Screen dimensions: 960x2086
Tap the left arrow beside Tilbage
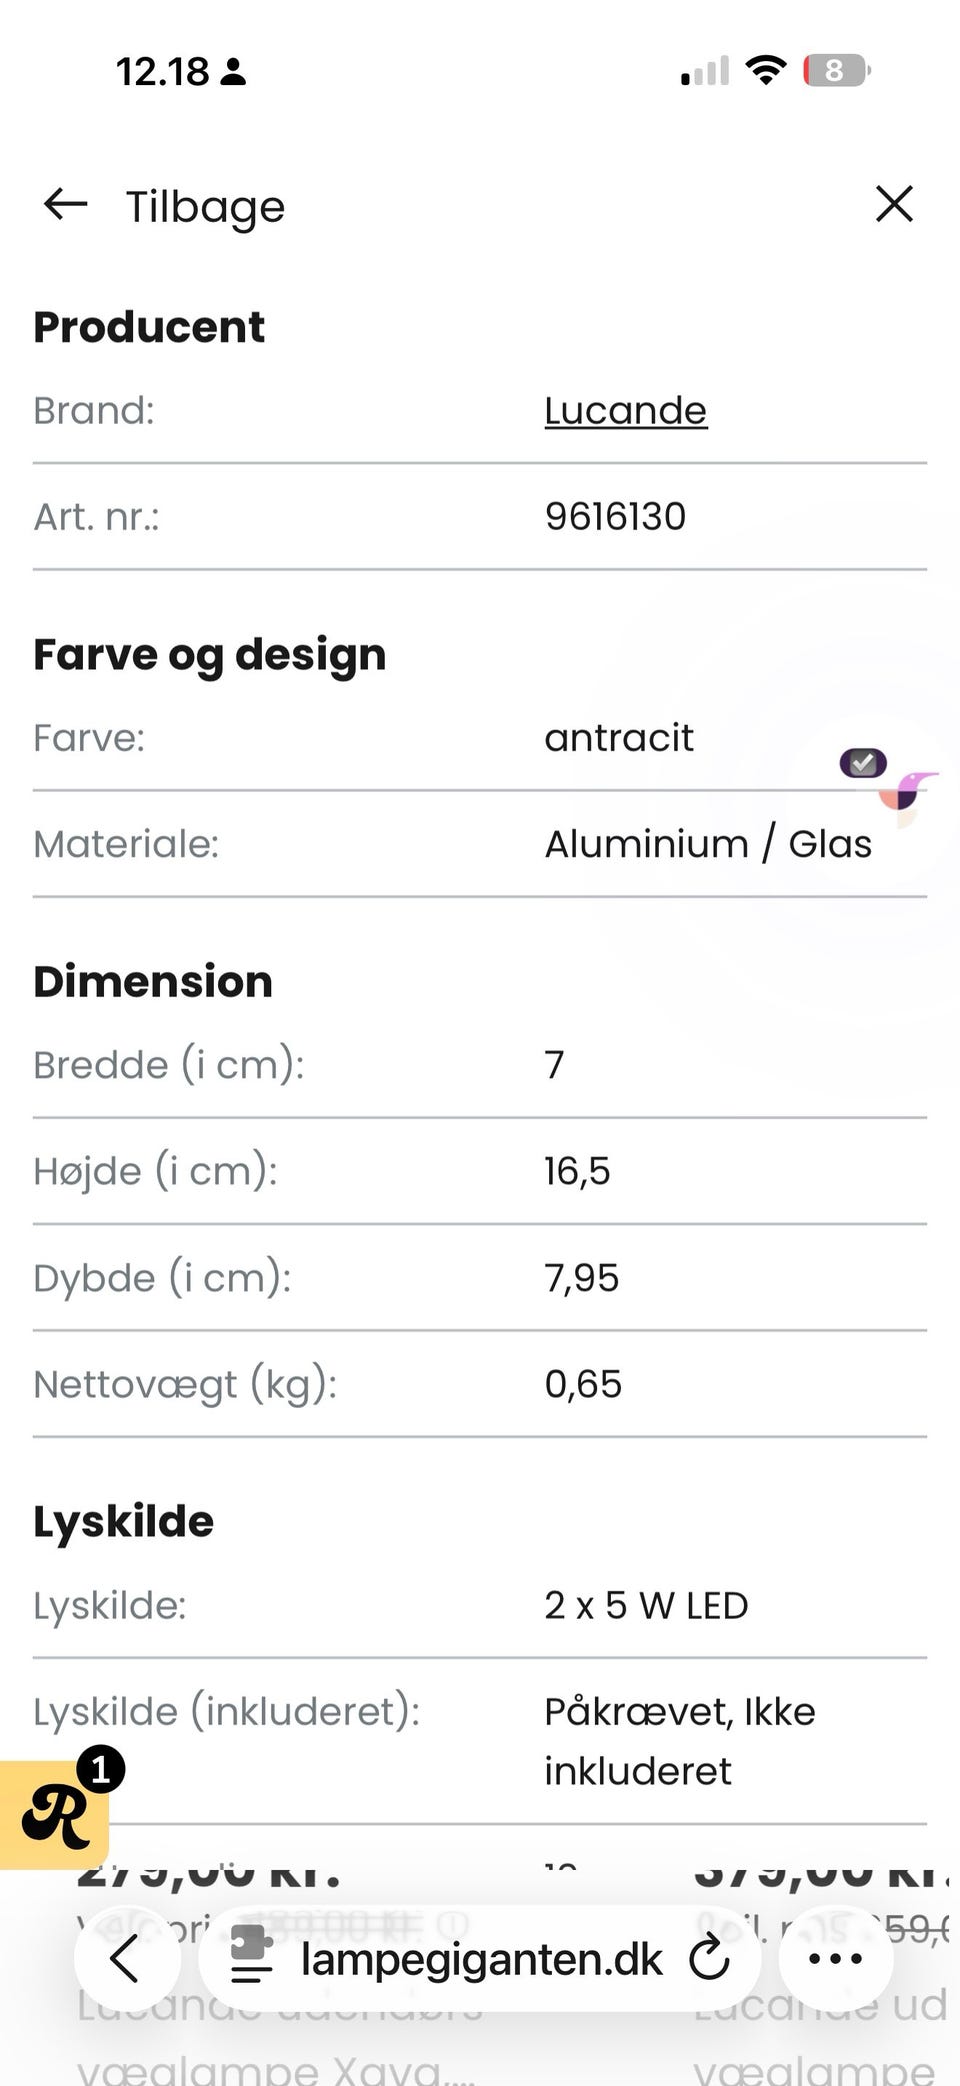pos(66,205)
